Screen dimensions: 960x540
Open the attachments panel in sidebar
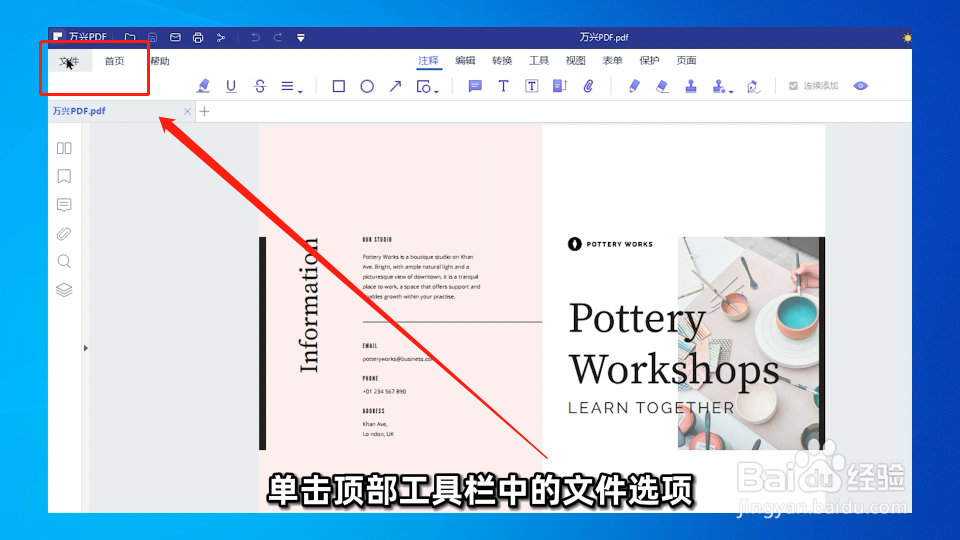coord(64,233)
